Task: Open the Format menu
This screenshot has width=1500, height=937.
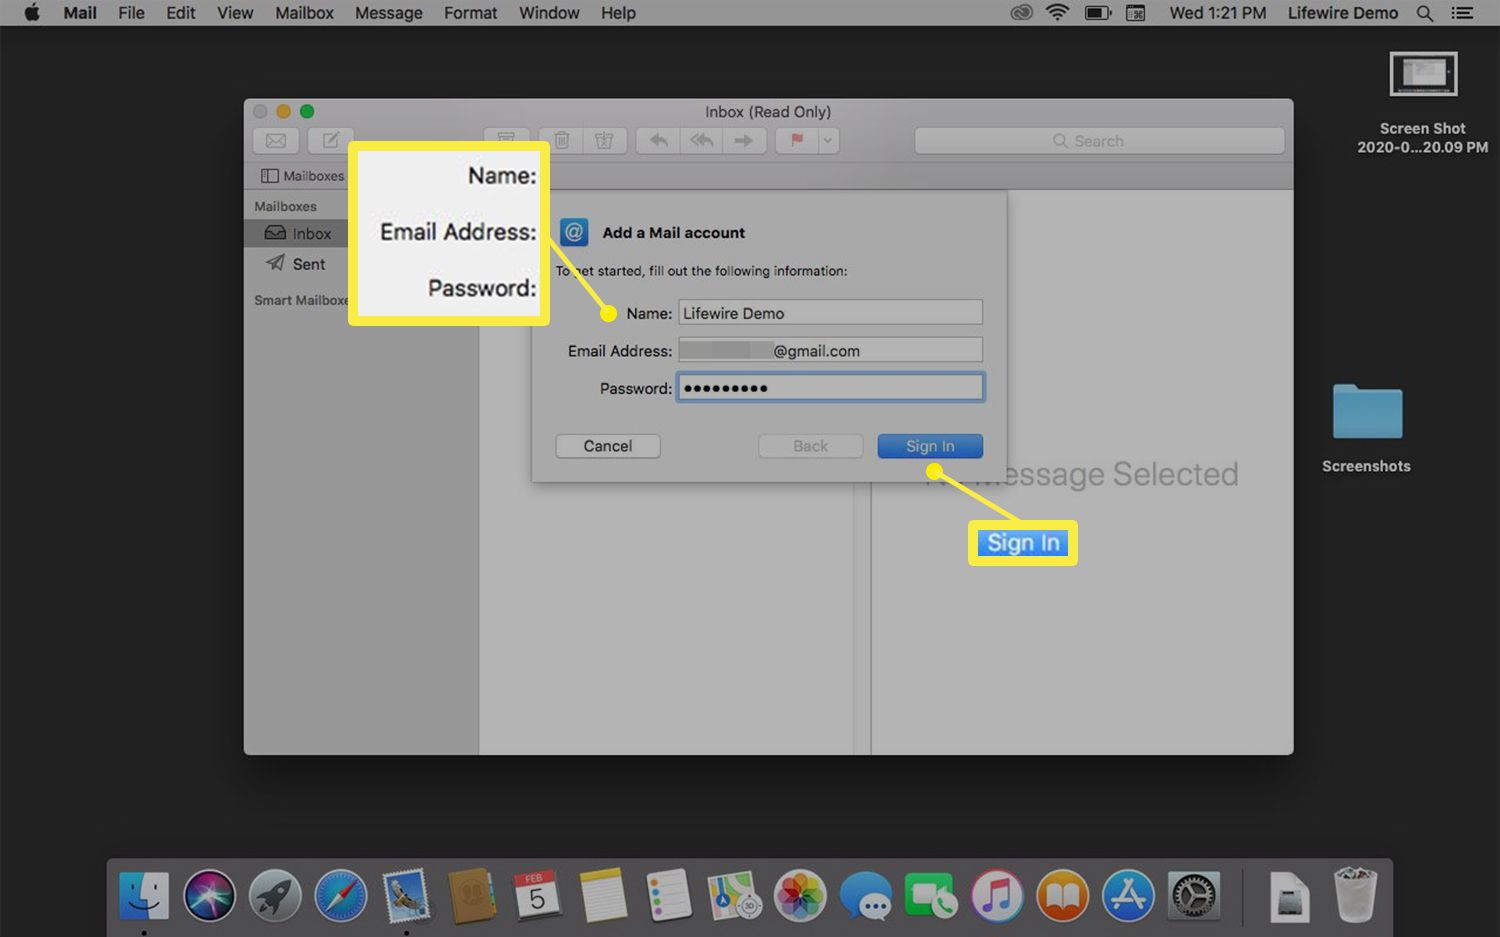Action: tap(471, 13)
